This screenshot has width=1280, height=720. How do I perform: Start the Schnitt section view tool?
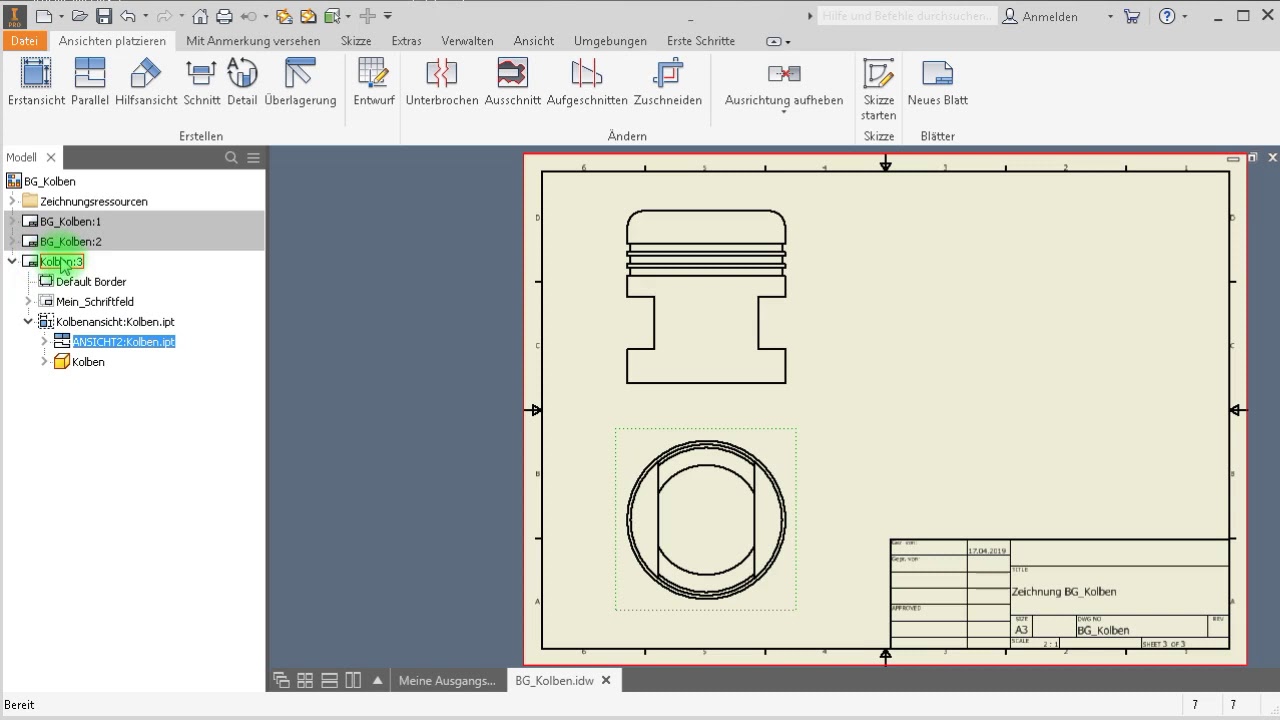click(x=202, y=82)
